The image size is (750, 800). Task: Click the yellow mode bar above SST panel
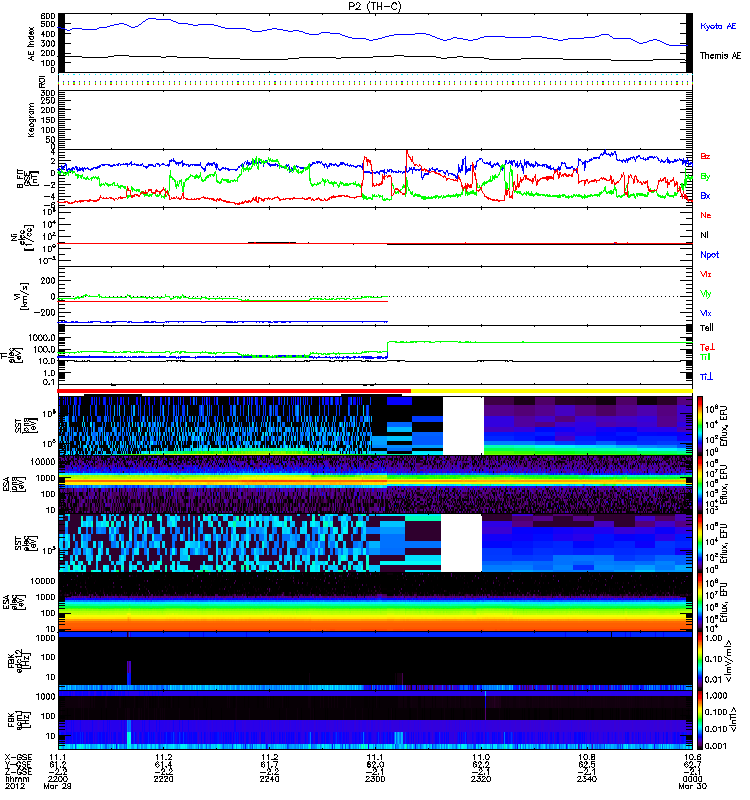(x=552, y=391)
